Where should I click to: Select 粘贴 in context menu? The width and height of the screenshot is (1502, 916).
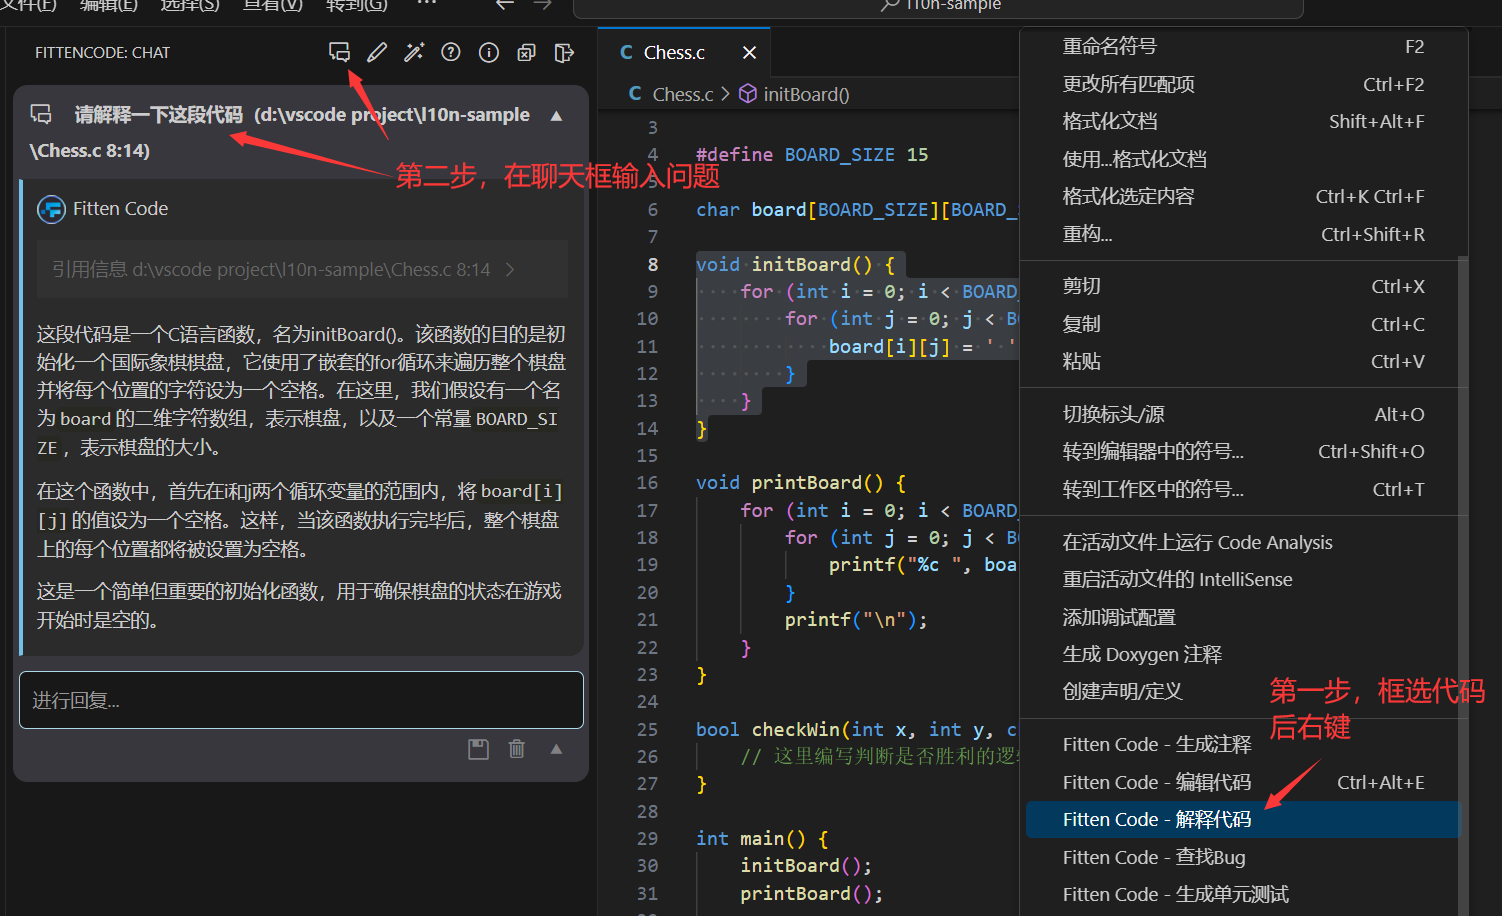coord(1243,361)
